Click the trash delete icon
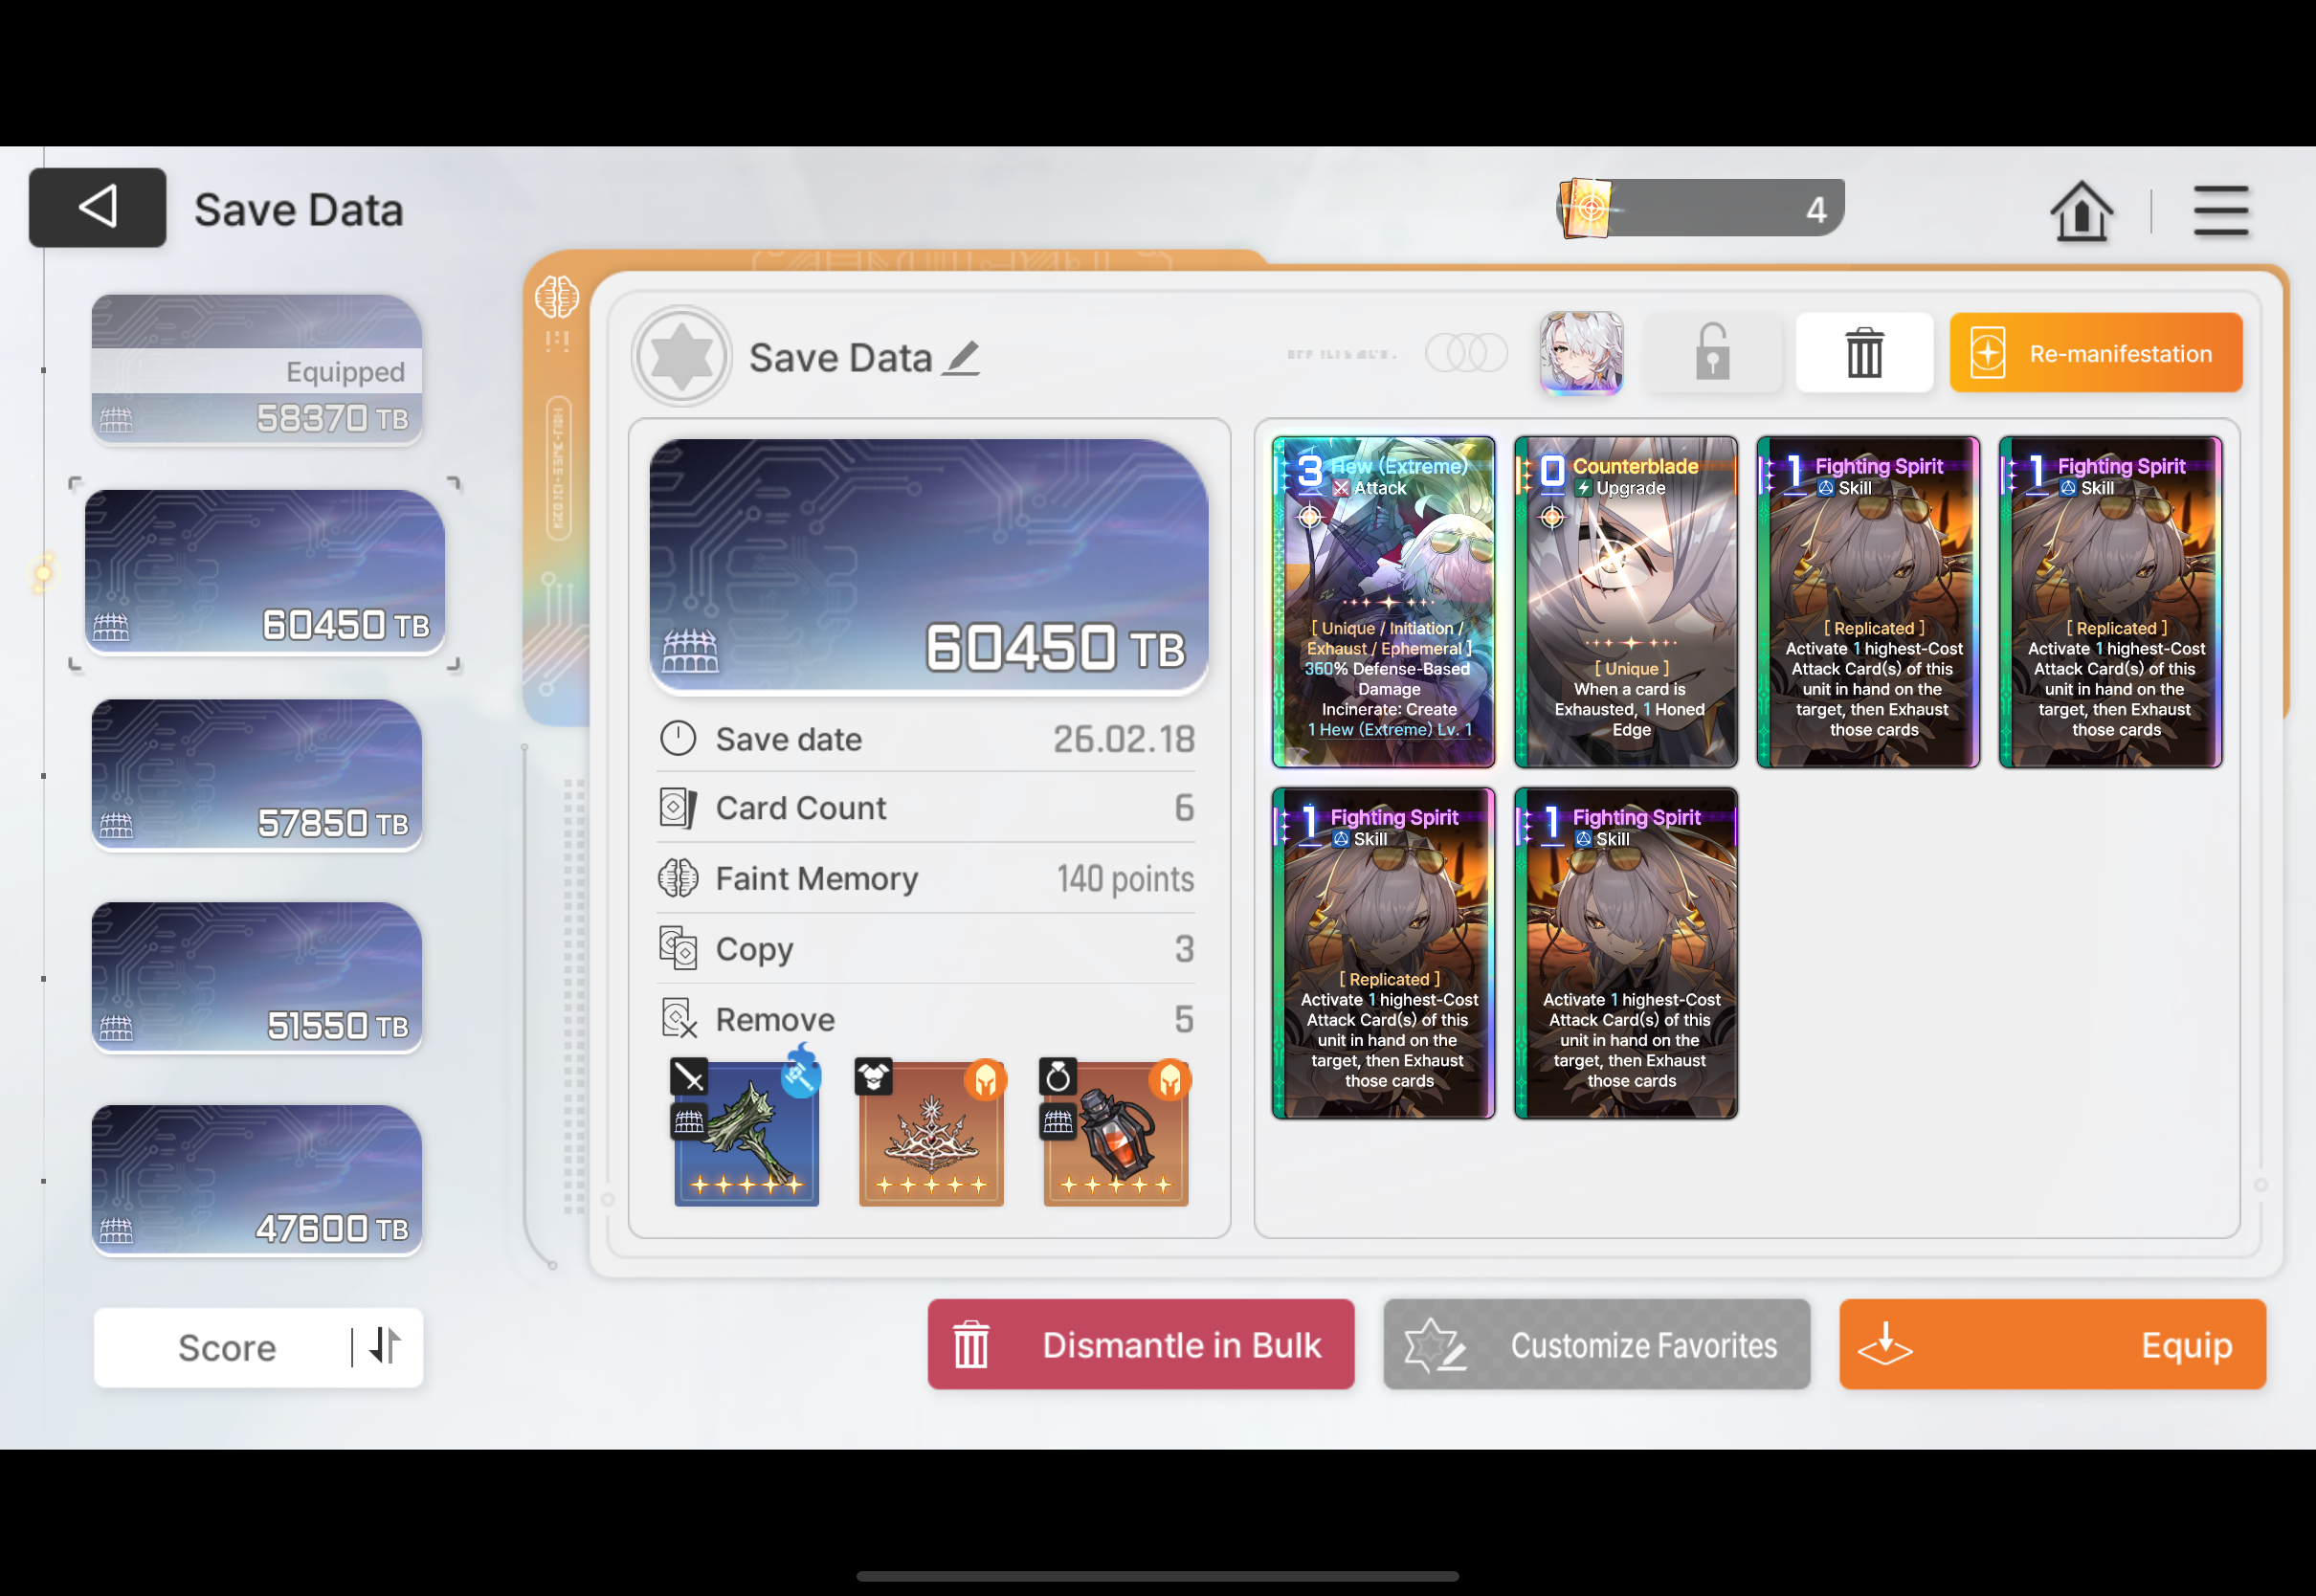Screen dimensions: 2316x1596 click(1864, 353)
